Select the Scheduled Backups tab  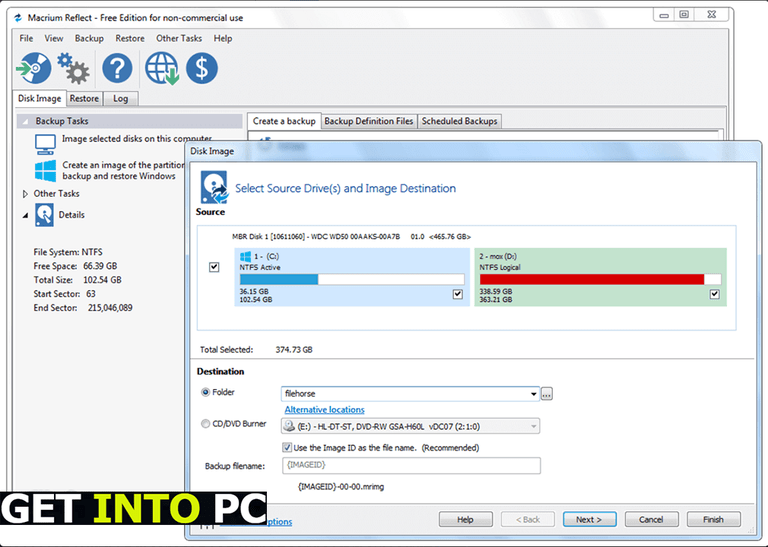(x=459, y=121)
